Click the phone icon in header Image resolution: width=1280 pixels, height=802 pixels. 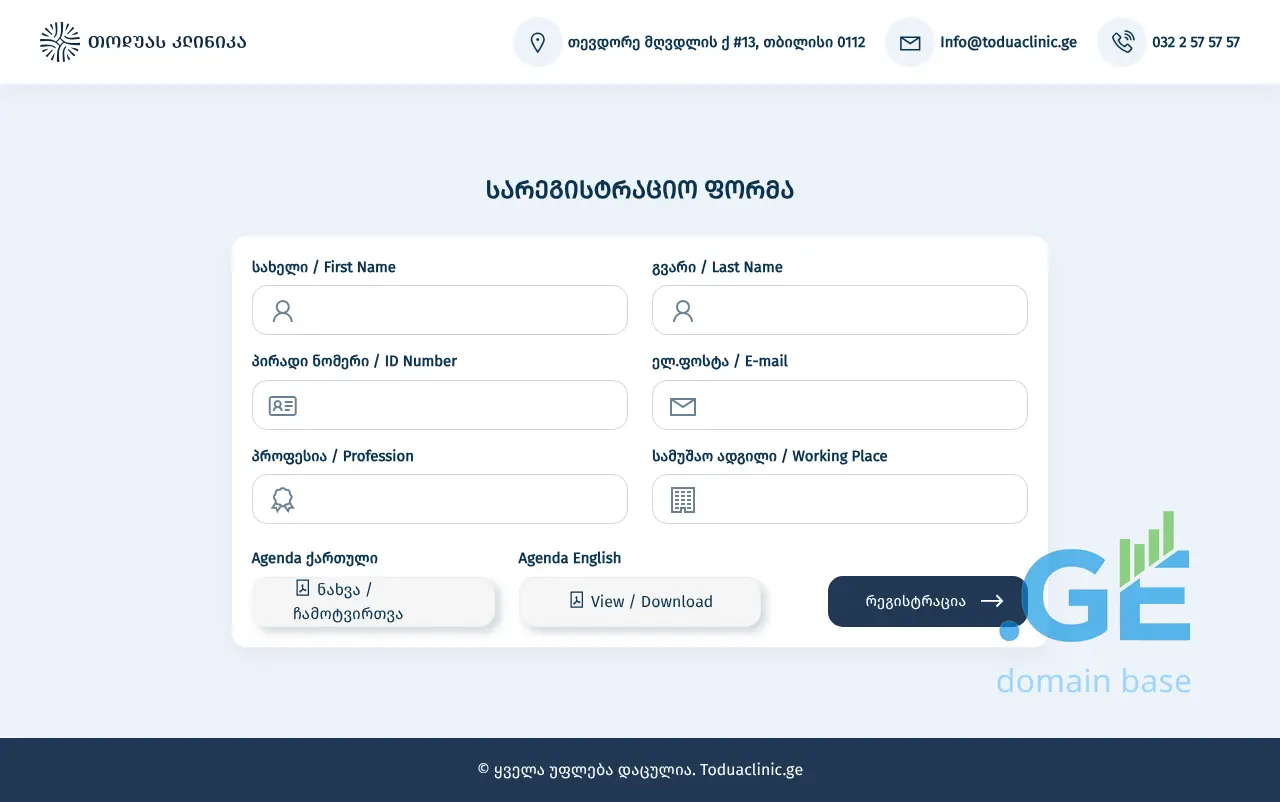(x=1122, y=42)
